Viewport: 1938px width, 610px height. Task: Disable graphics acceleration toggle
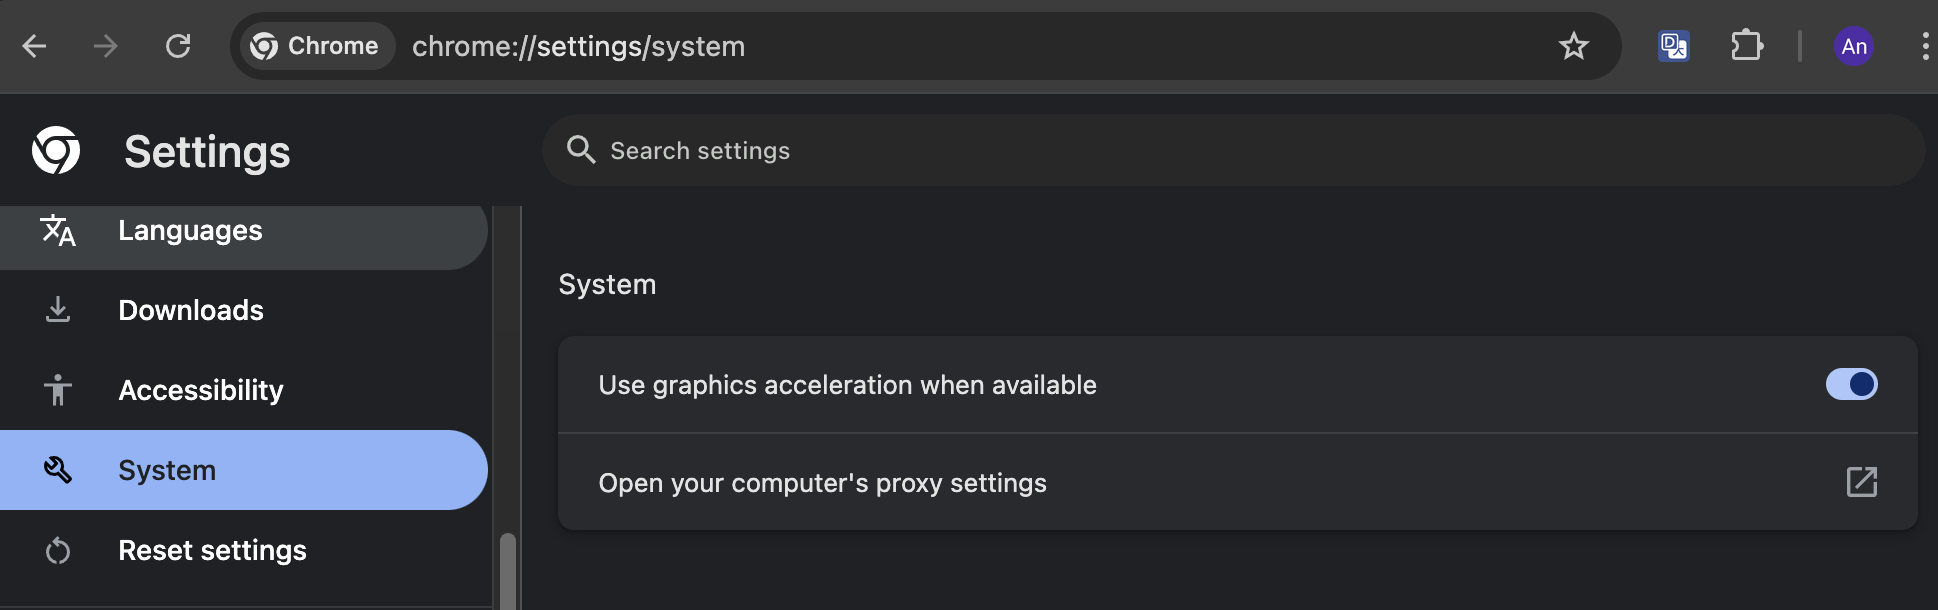[x=1851, y=385]
